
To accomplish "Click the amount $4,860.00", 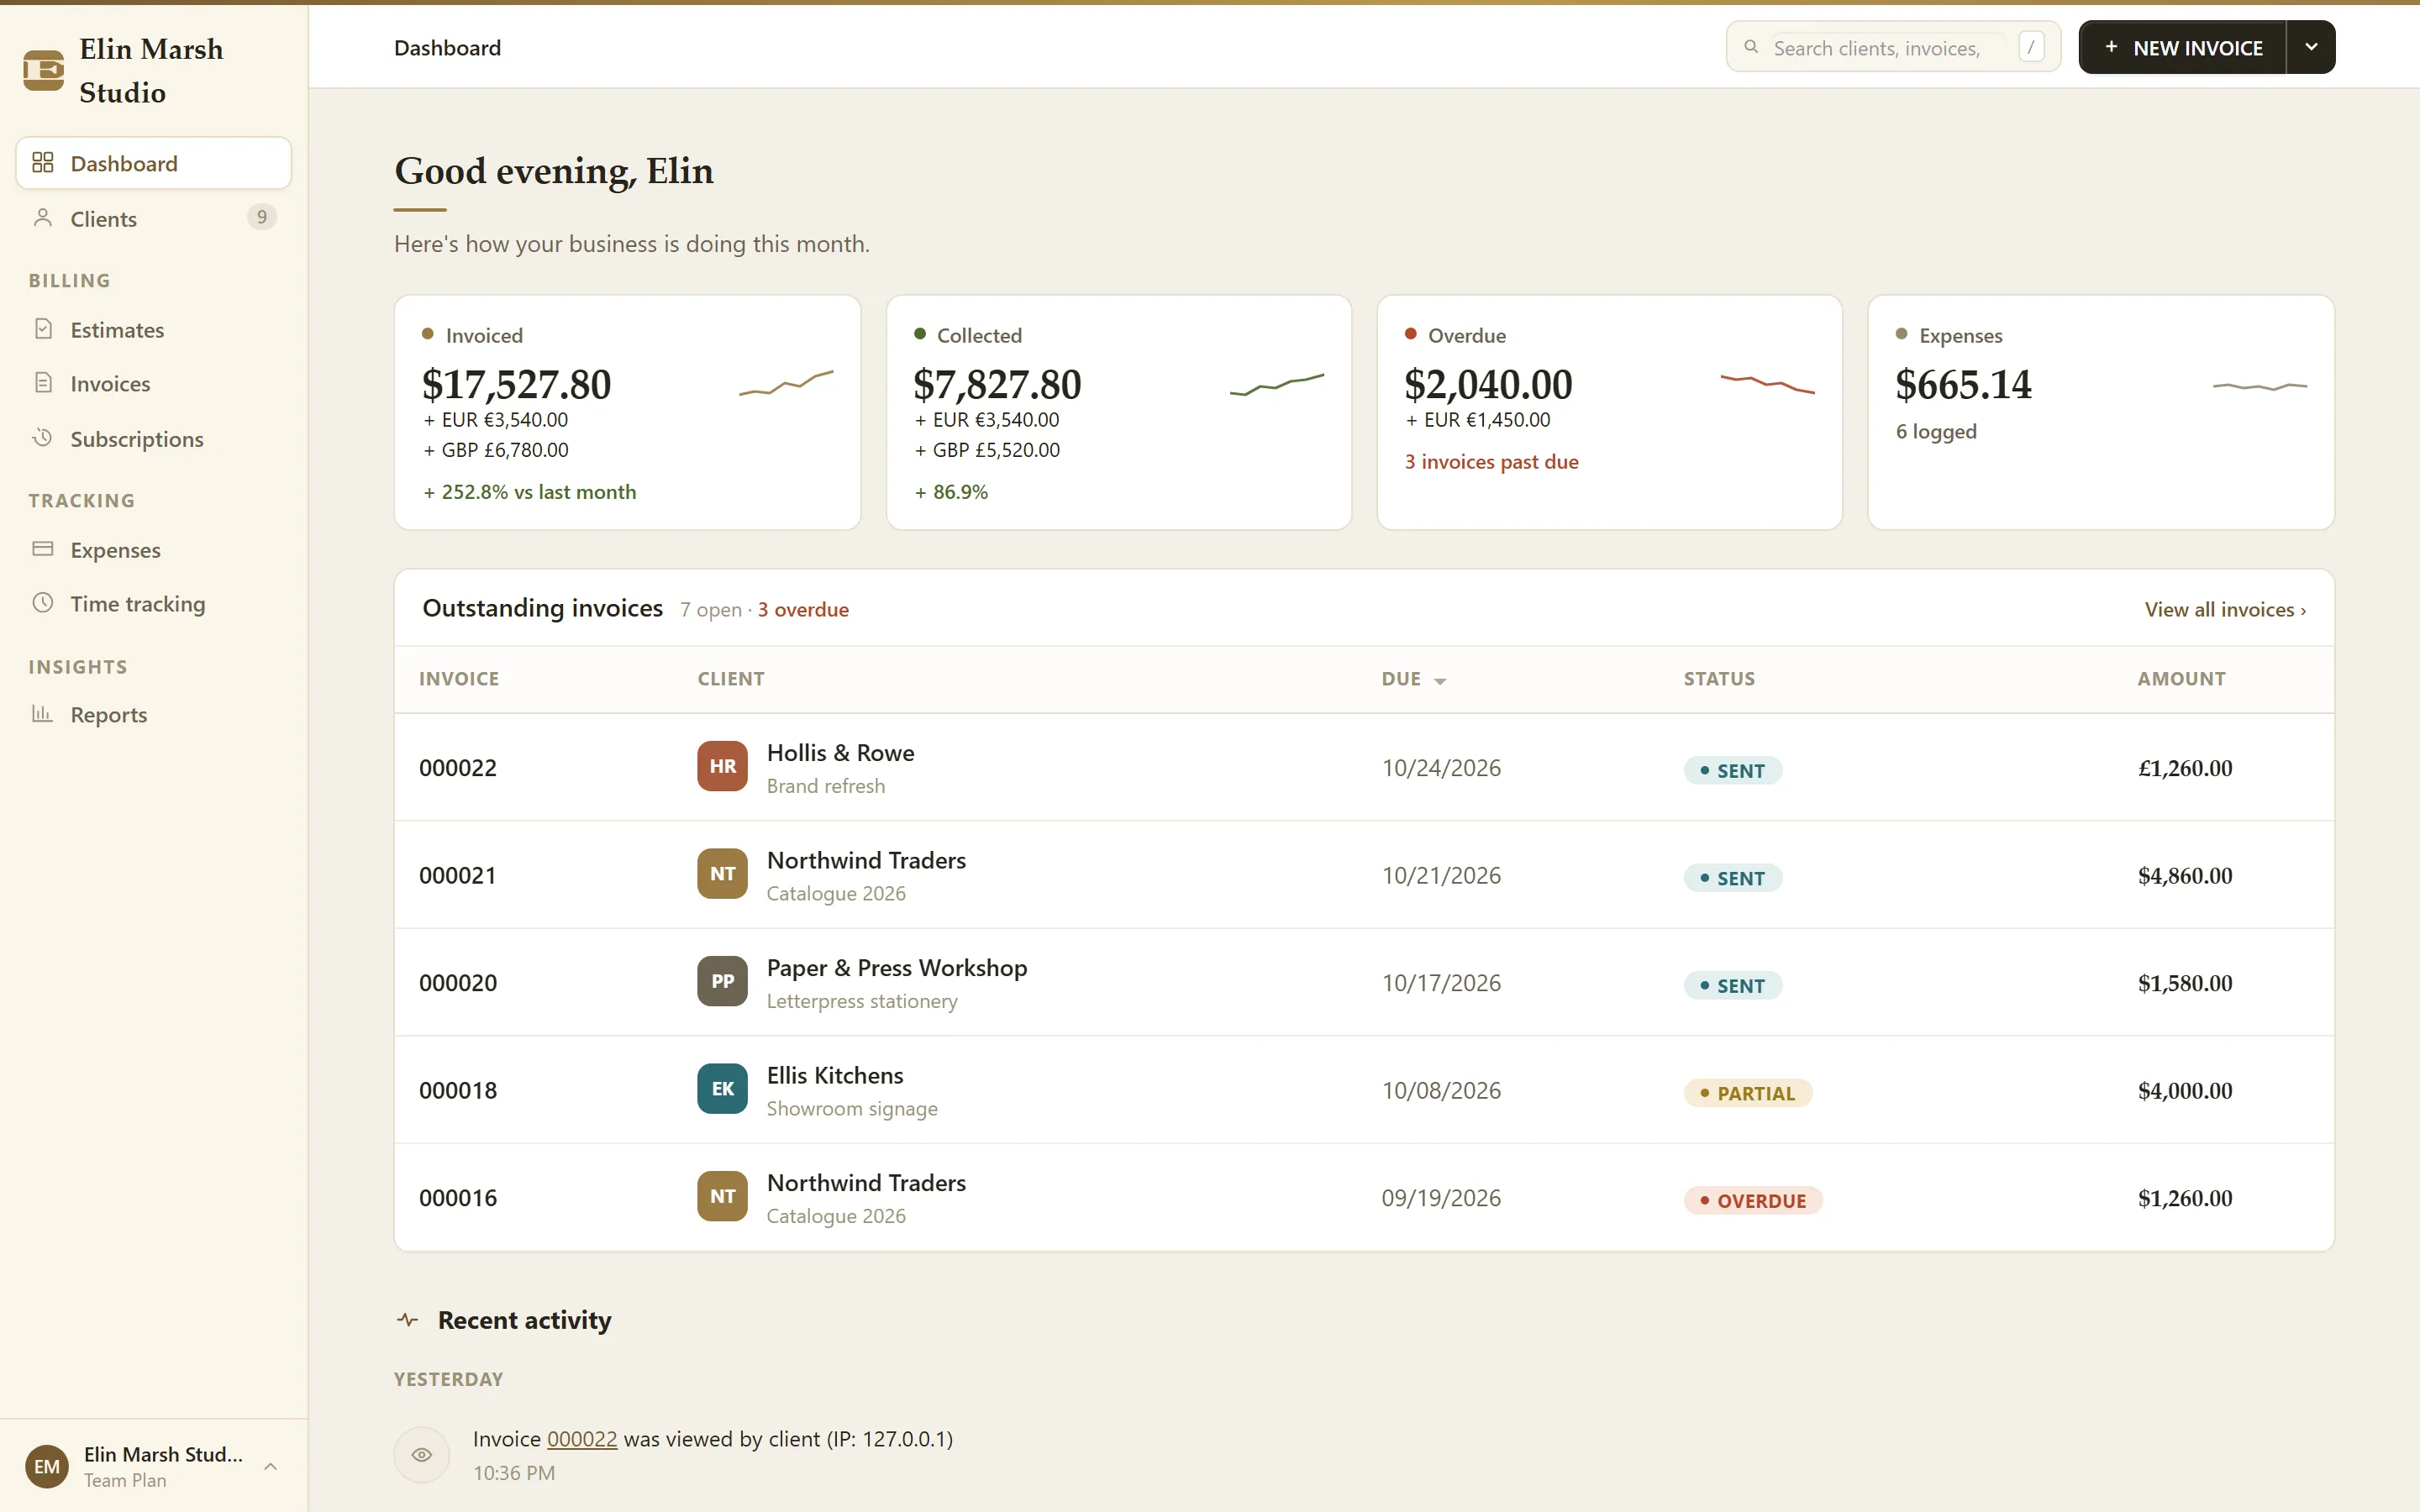I will [x=2185, y=875].
